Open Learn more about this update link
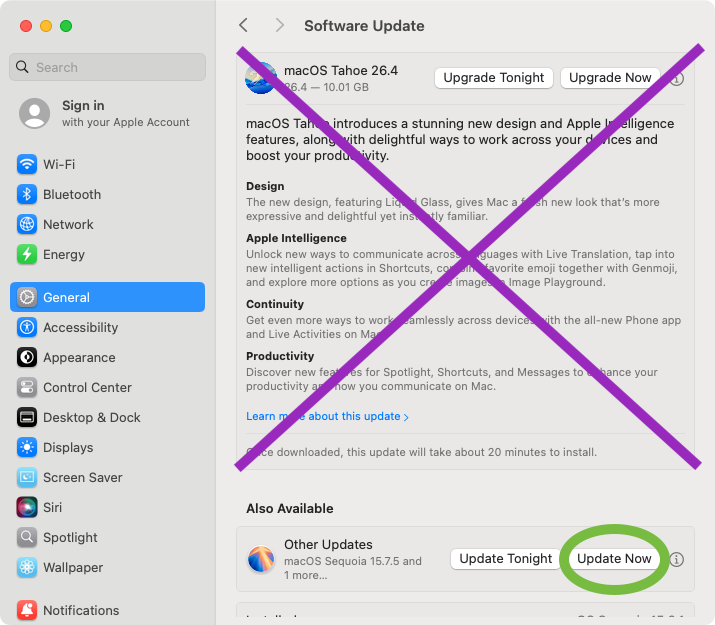The width and height of the screenshot is (715, 625). click(x=327, y=416)
